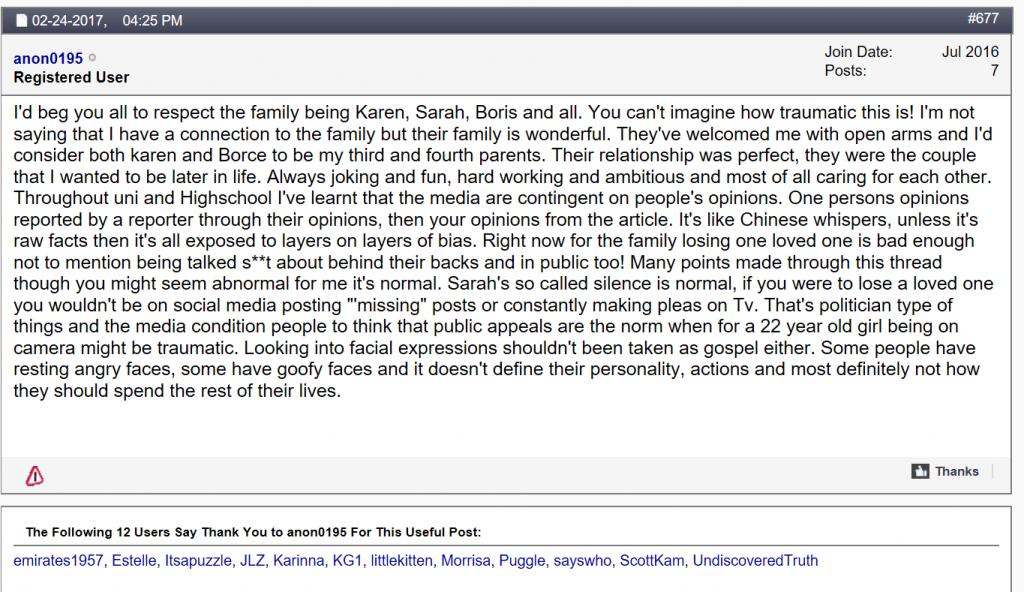Screen dimensions: 1024x592
Task: Visit emirates1957's profile
Action: click(x=58, y=560)
